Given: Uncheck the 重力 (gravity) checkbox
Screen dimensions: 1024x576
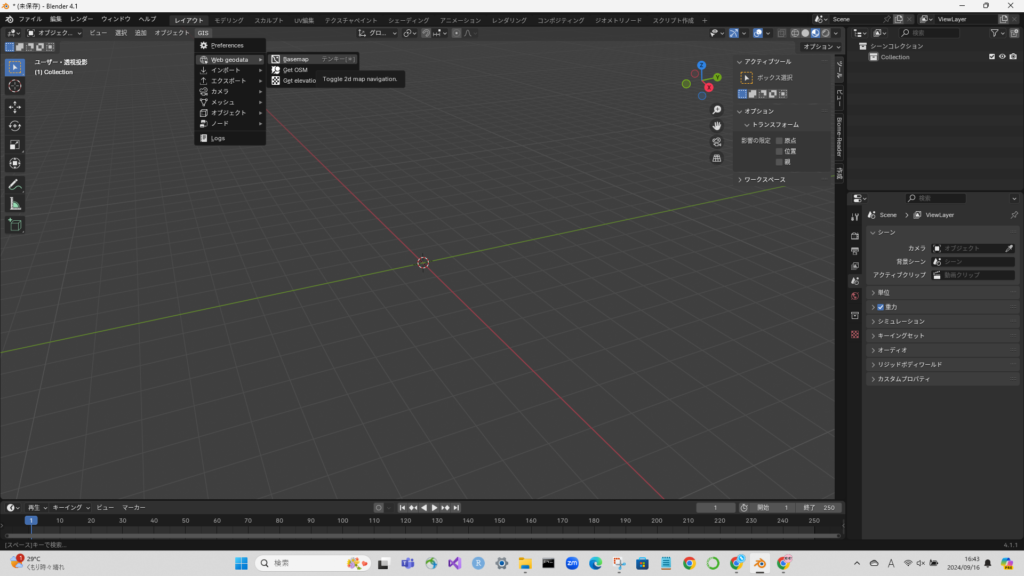Looking at the screenshot, I should tap(880, 307).
